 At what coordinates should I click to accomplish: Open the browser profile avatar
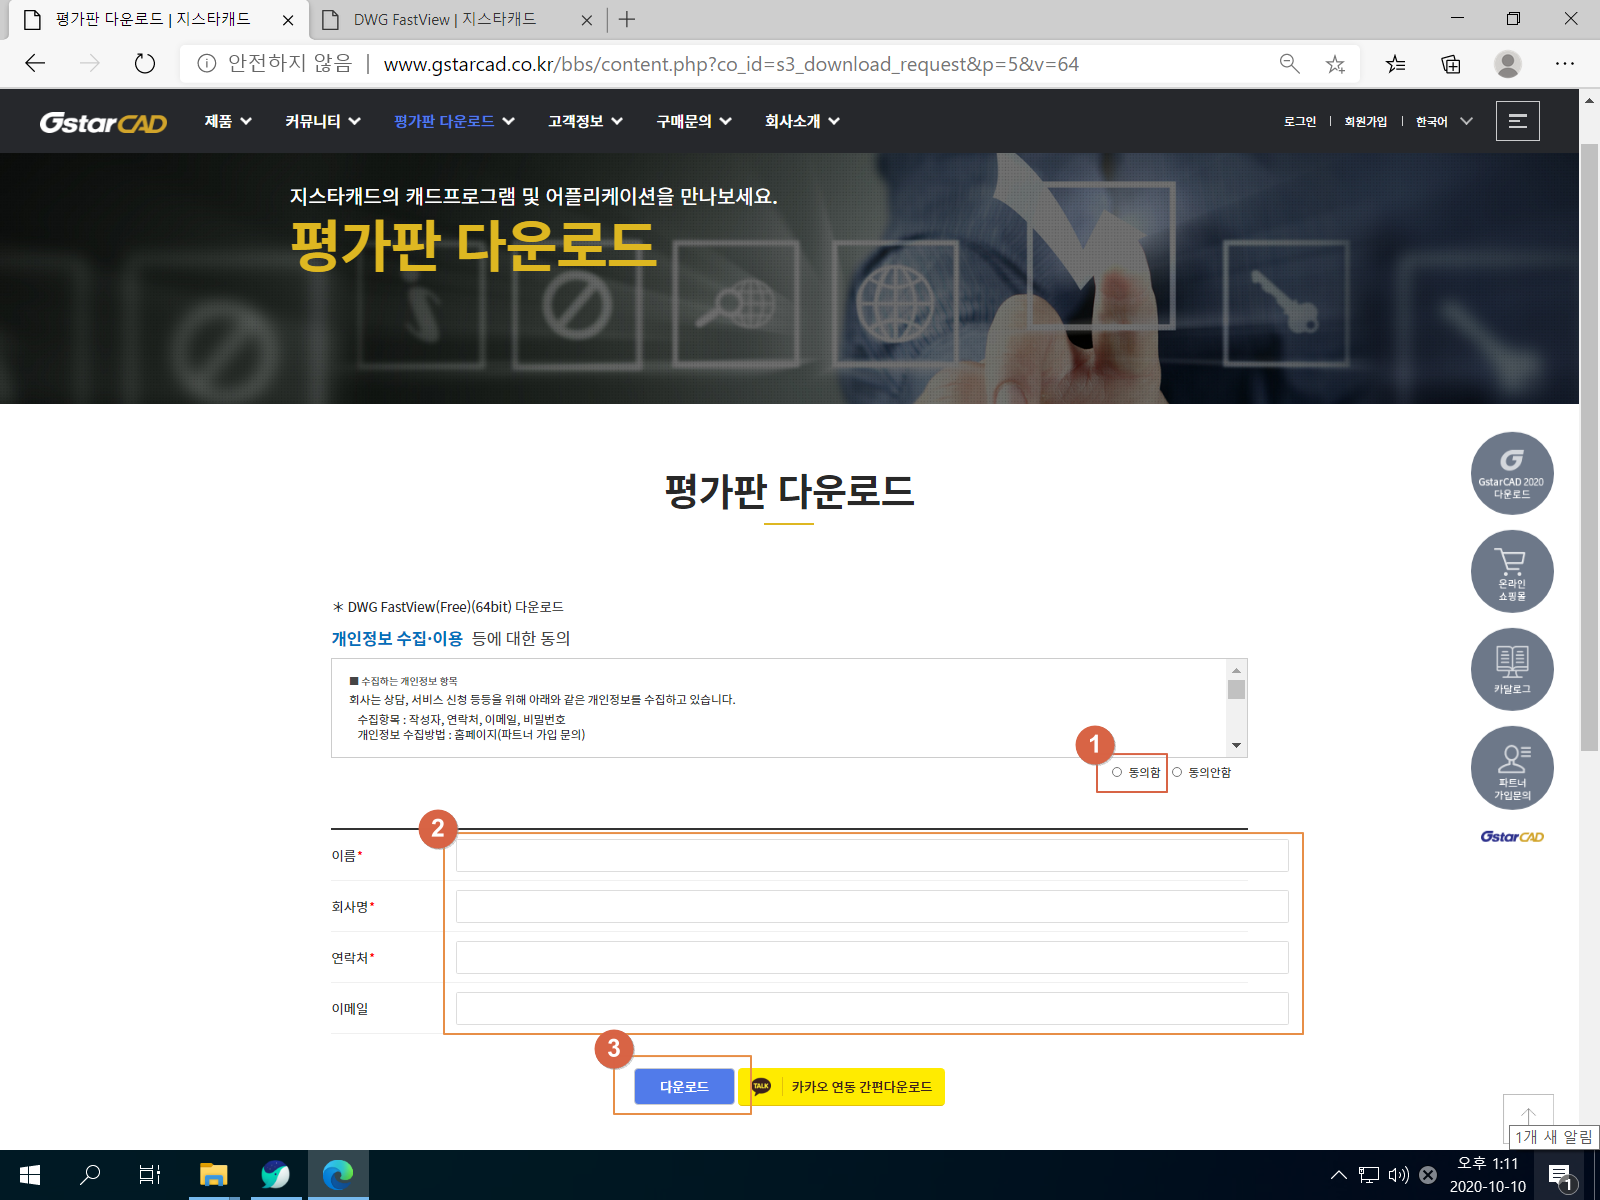[x=1507, y=64]
